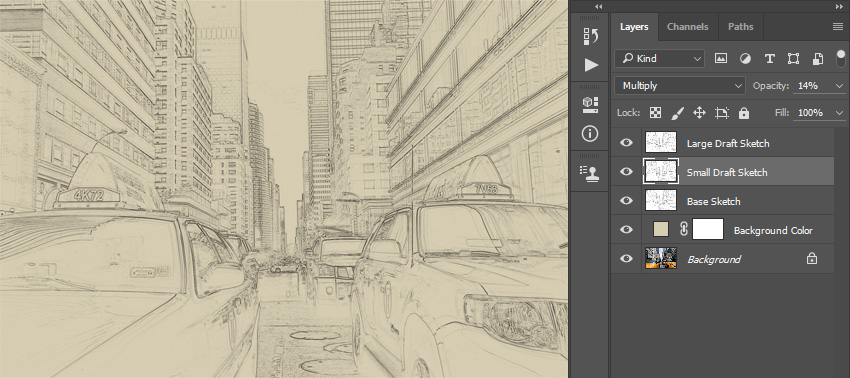The image size is (850, 378).
Task: Hide the Base Sketch layer
Action: pos(626,201)
